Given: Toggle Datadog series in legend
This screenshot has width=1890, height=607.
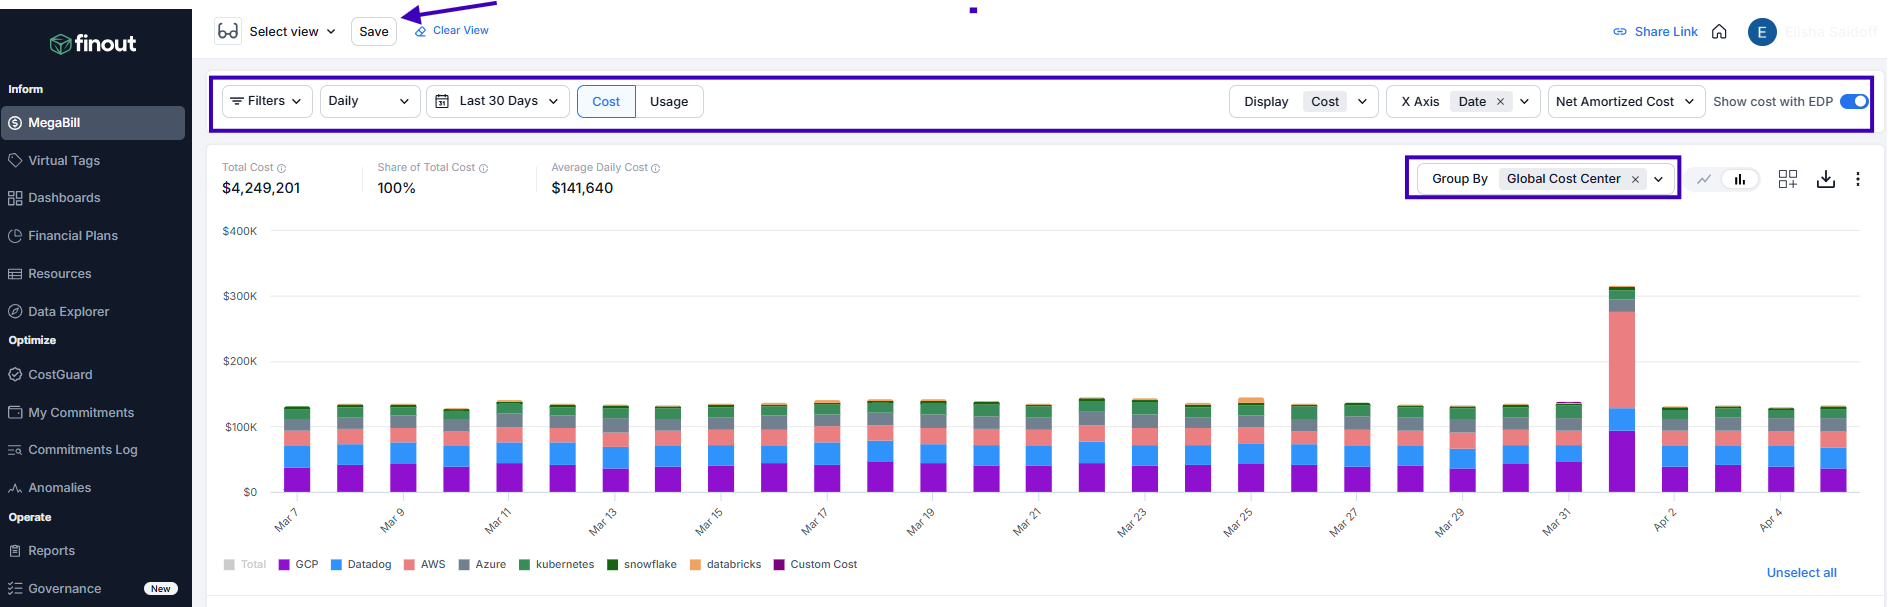Looking at the screenshot, I should (x=361, y=565).
